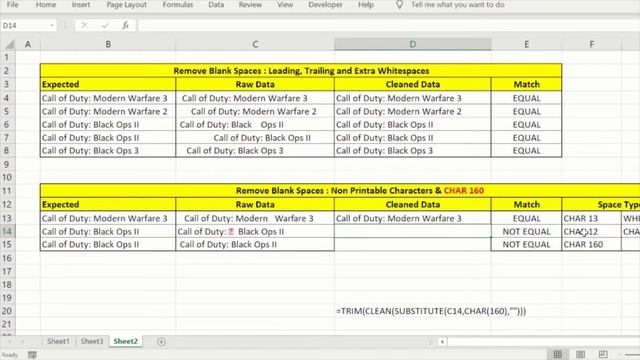Select row 14 header

tap(7, 231)
